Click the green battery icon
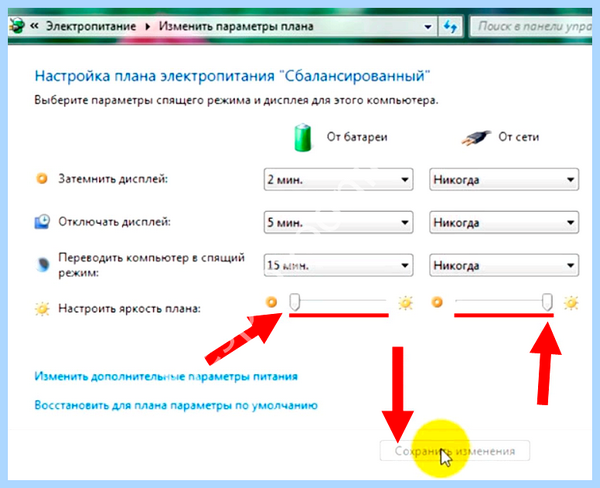This screenshot has width=600, height=488. (x=303, y=137)
